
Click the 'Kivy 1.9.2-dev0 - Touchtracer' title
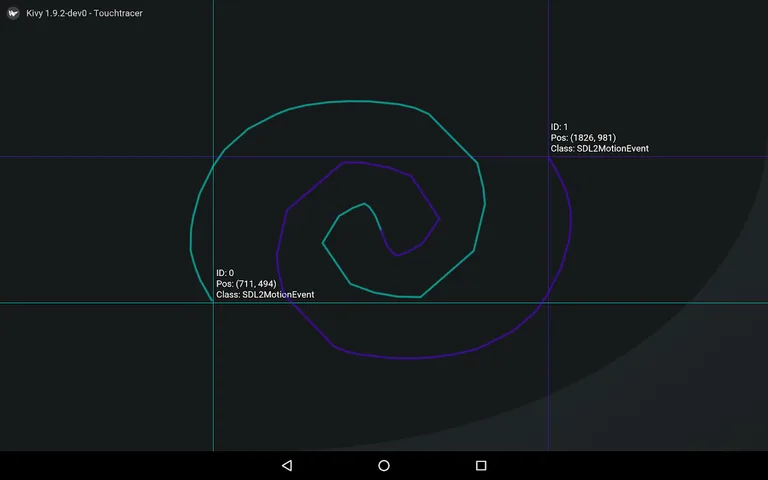click(84, 13)
